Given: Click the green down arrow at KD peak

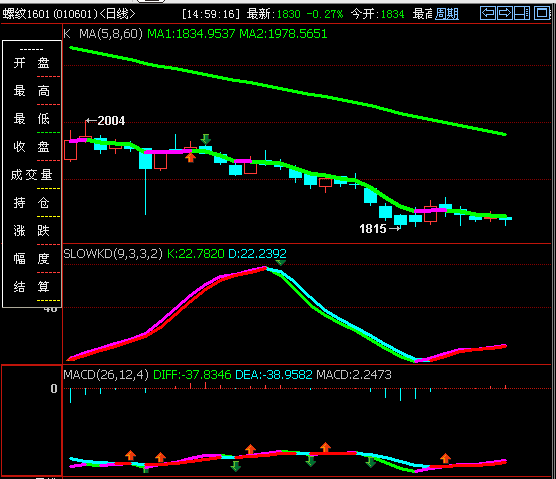Looking at the screenshot, I should click(280, 263).
